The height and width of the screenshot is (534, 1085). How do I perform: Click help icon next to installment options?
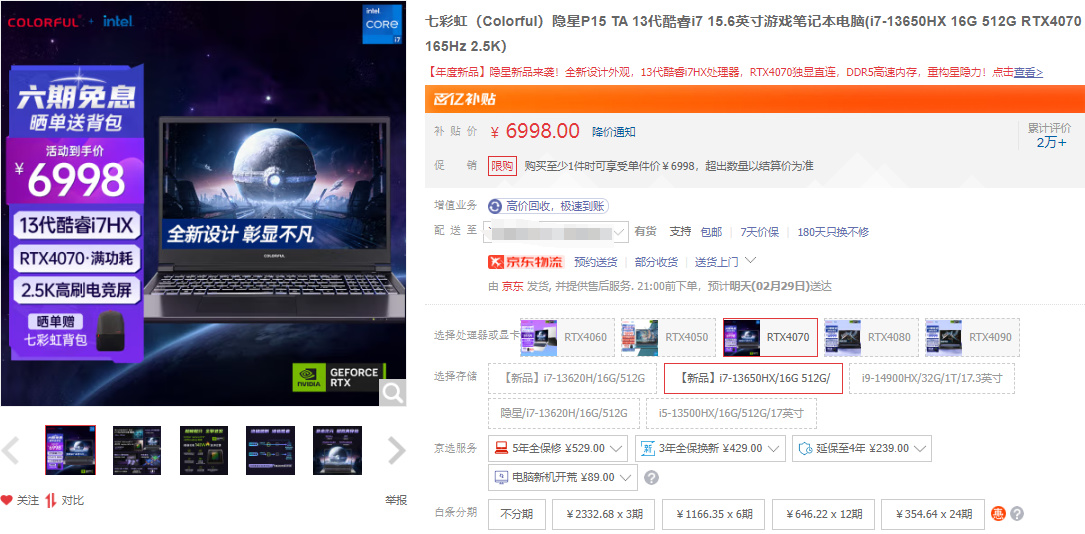pyautogui.click(x=1016, y=514)
